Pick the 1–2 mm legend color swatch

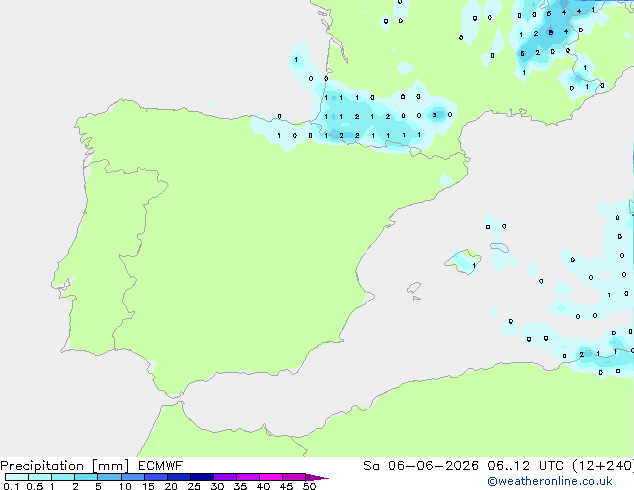63,477
